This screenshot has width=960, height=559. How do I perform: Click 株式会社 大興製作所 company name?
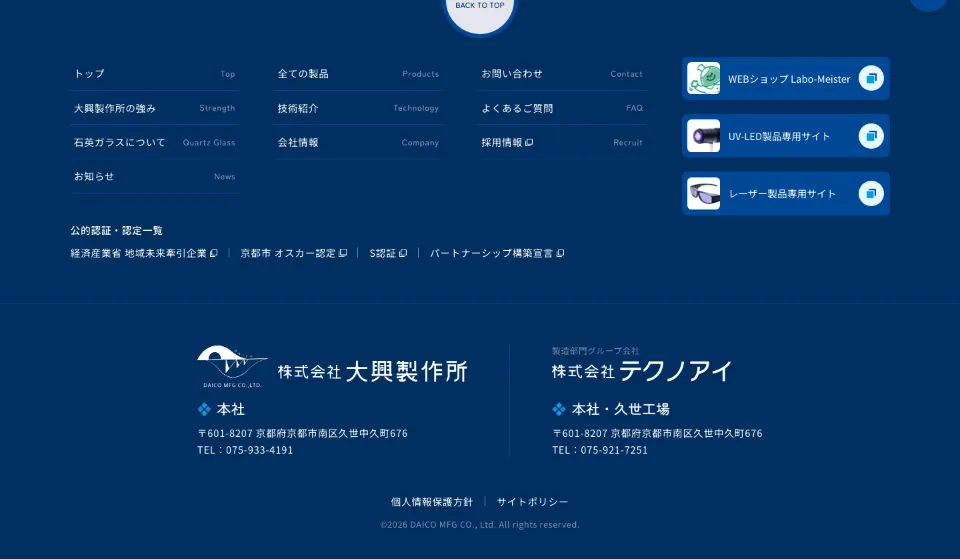coord(372,371)
